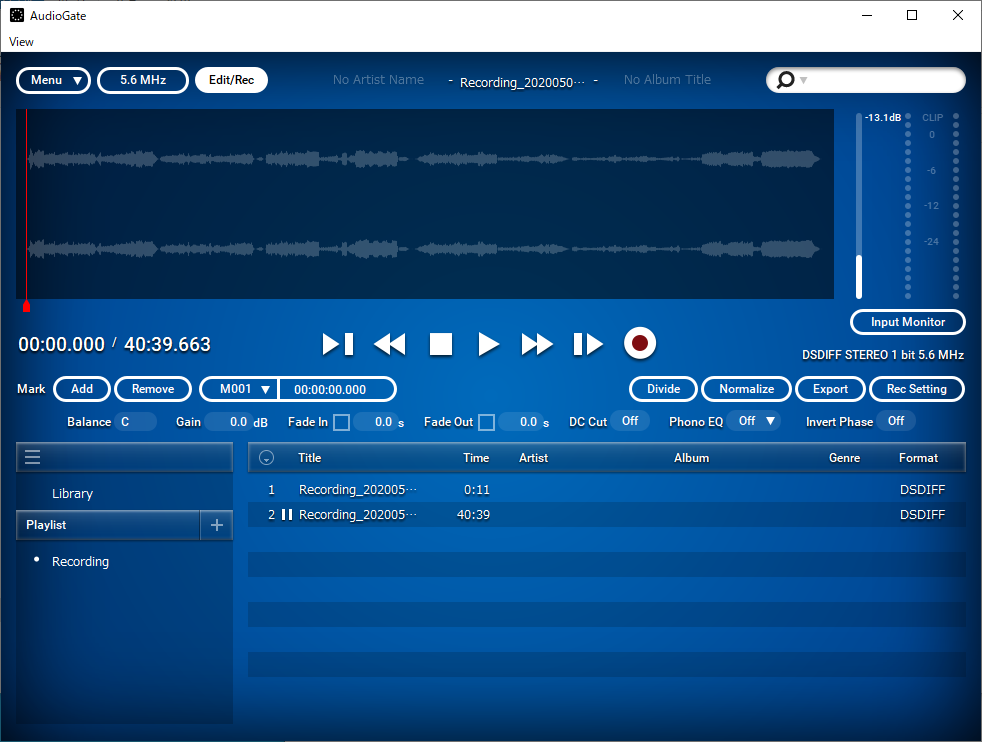The width and height of the screenshot is (982, 742).
Task: Click the marker time field 00:00:00.000
Action: point(336,389)
